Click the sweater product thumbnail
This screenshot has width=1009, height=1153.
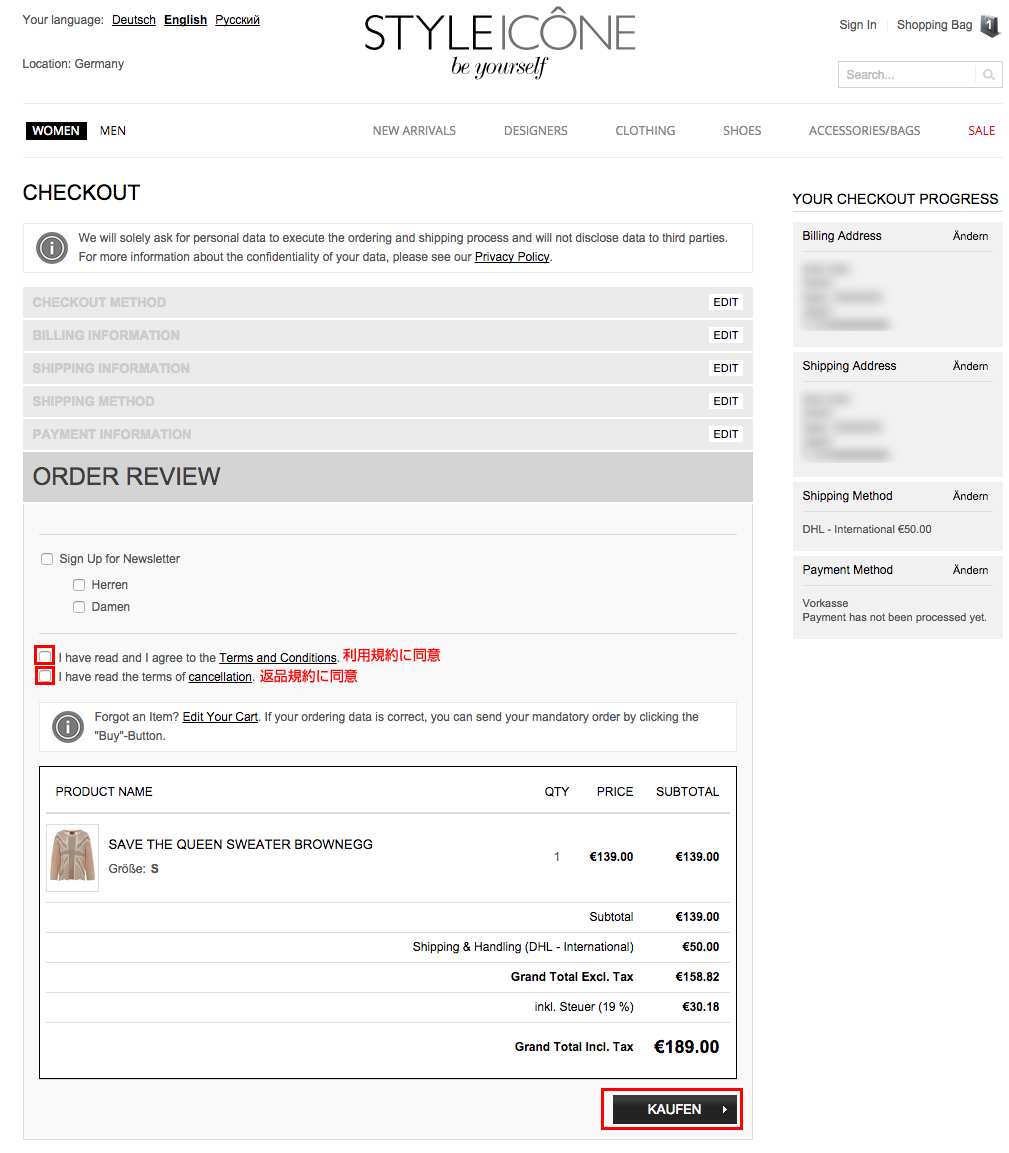coord(72,857)
